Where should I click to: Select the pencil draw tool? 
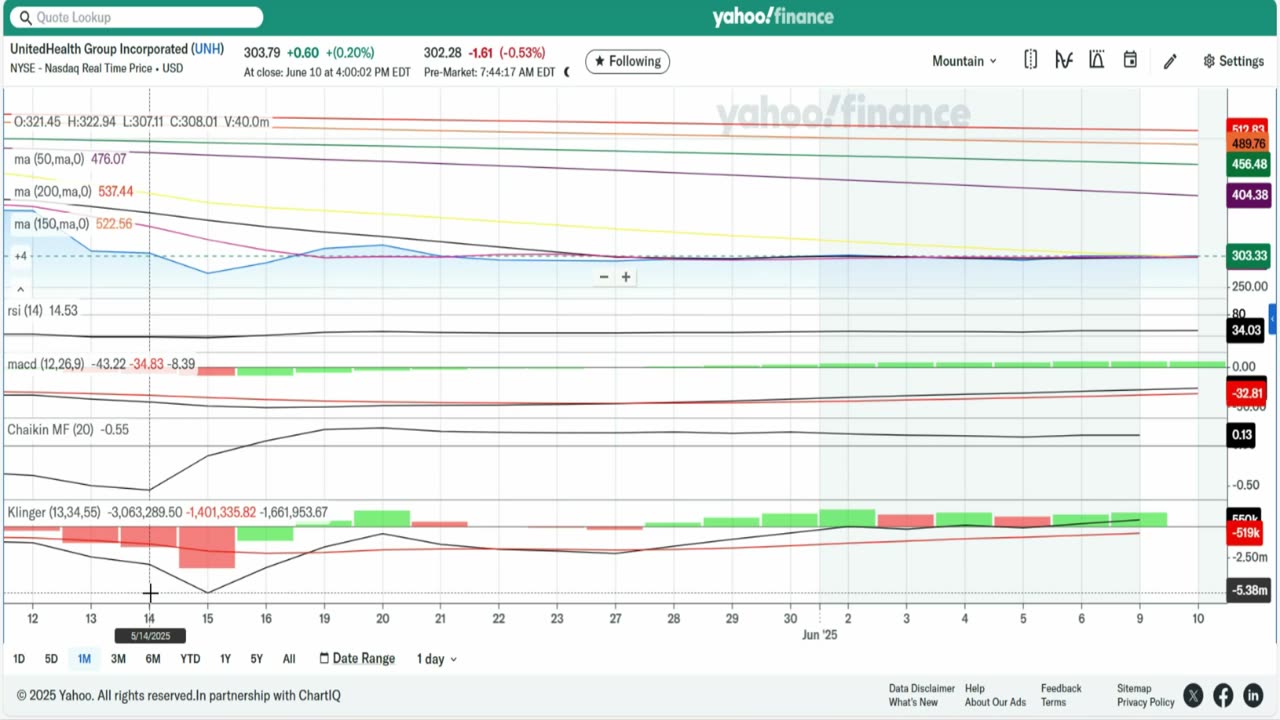click(x=1170, y=62)
